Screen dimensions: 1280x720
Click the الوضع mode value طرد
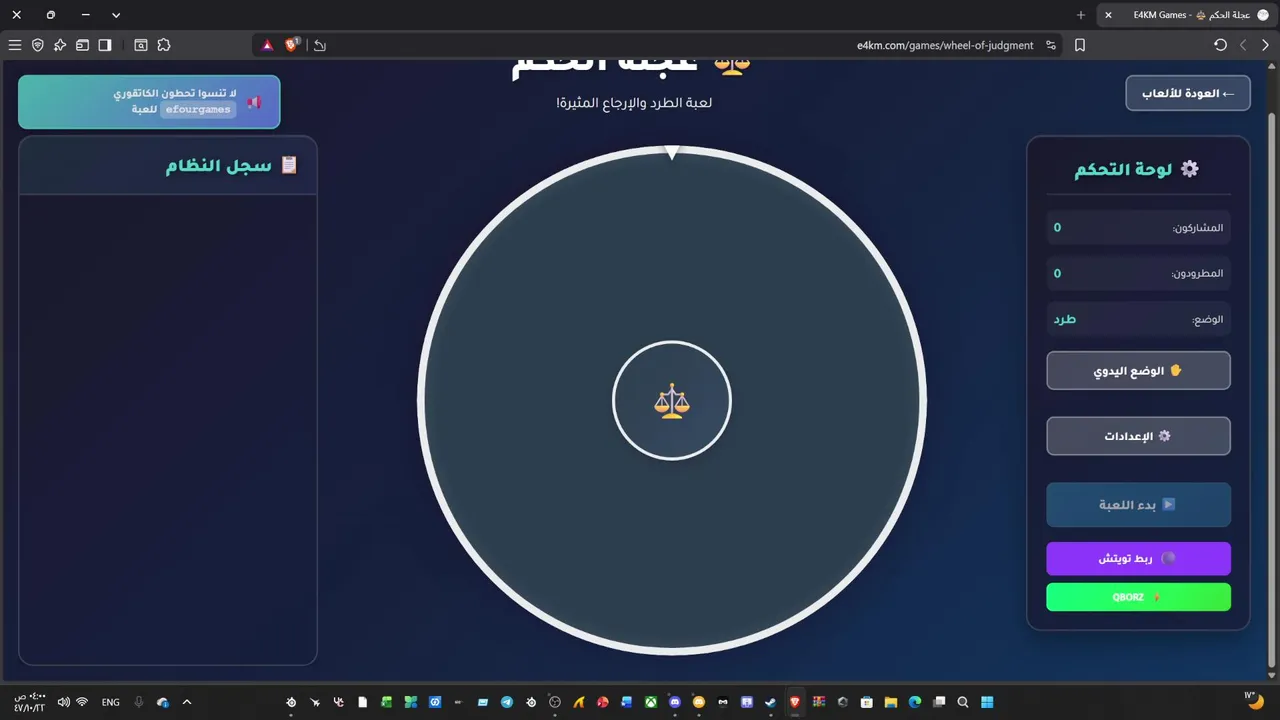(x=1065, y=319)
